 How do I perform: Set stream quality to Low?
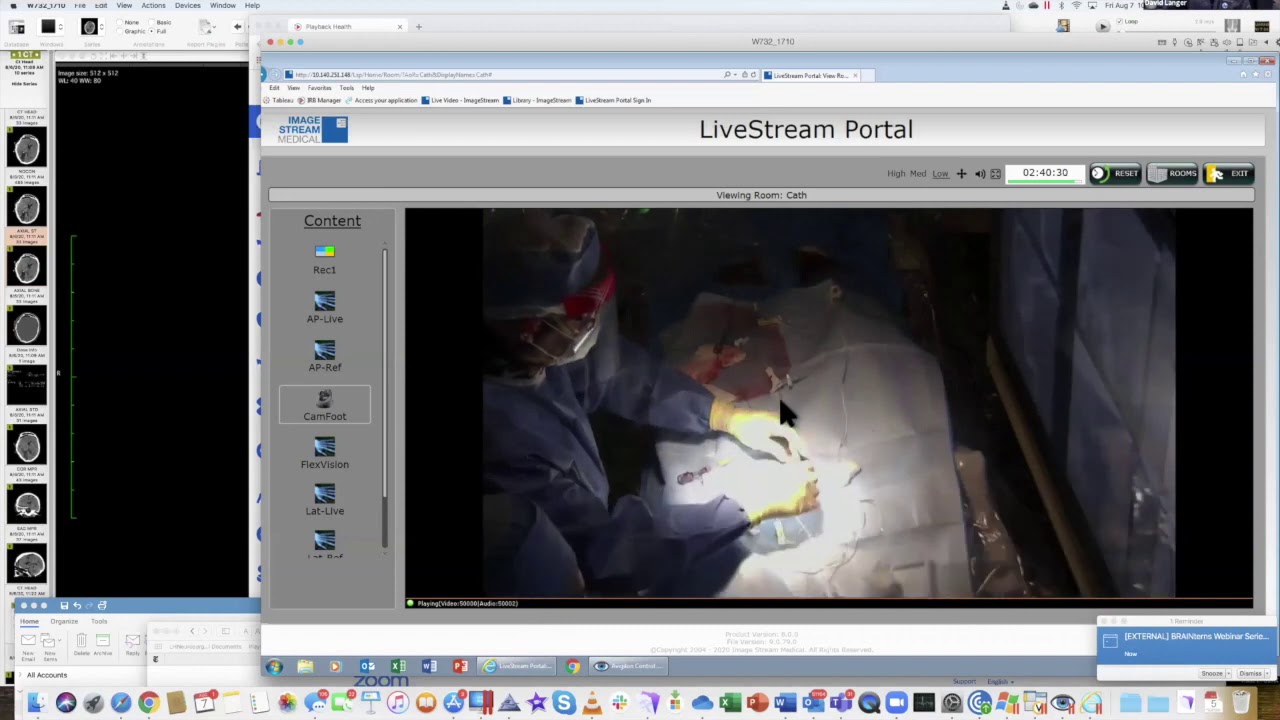tap(940, 174)
